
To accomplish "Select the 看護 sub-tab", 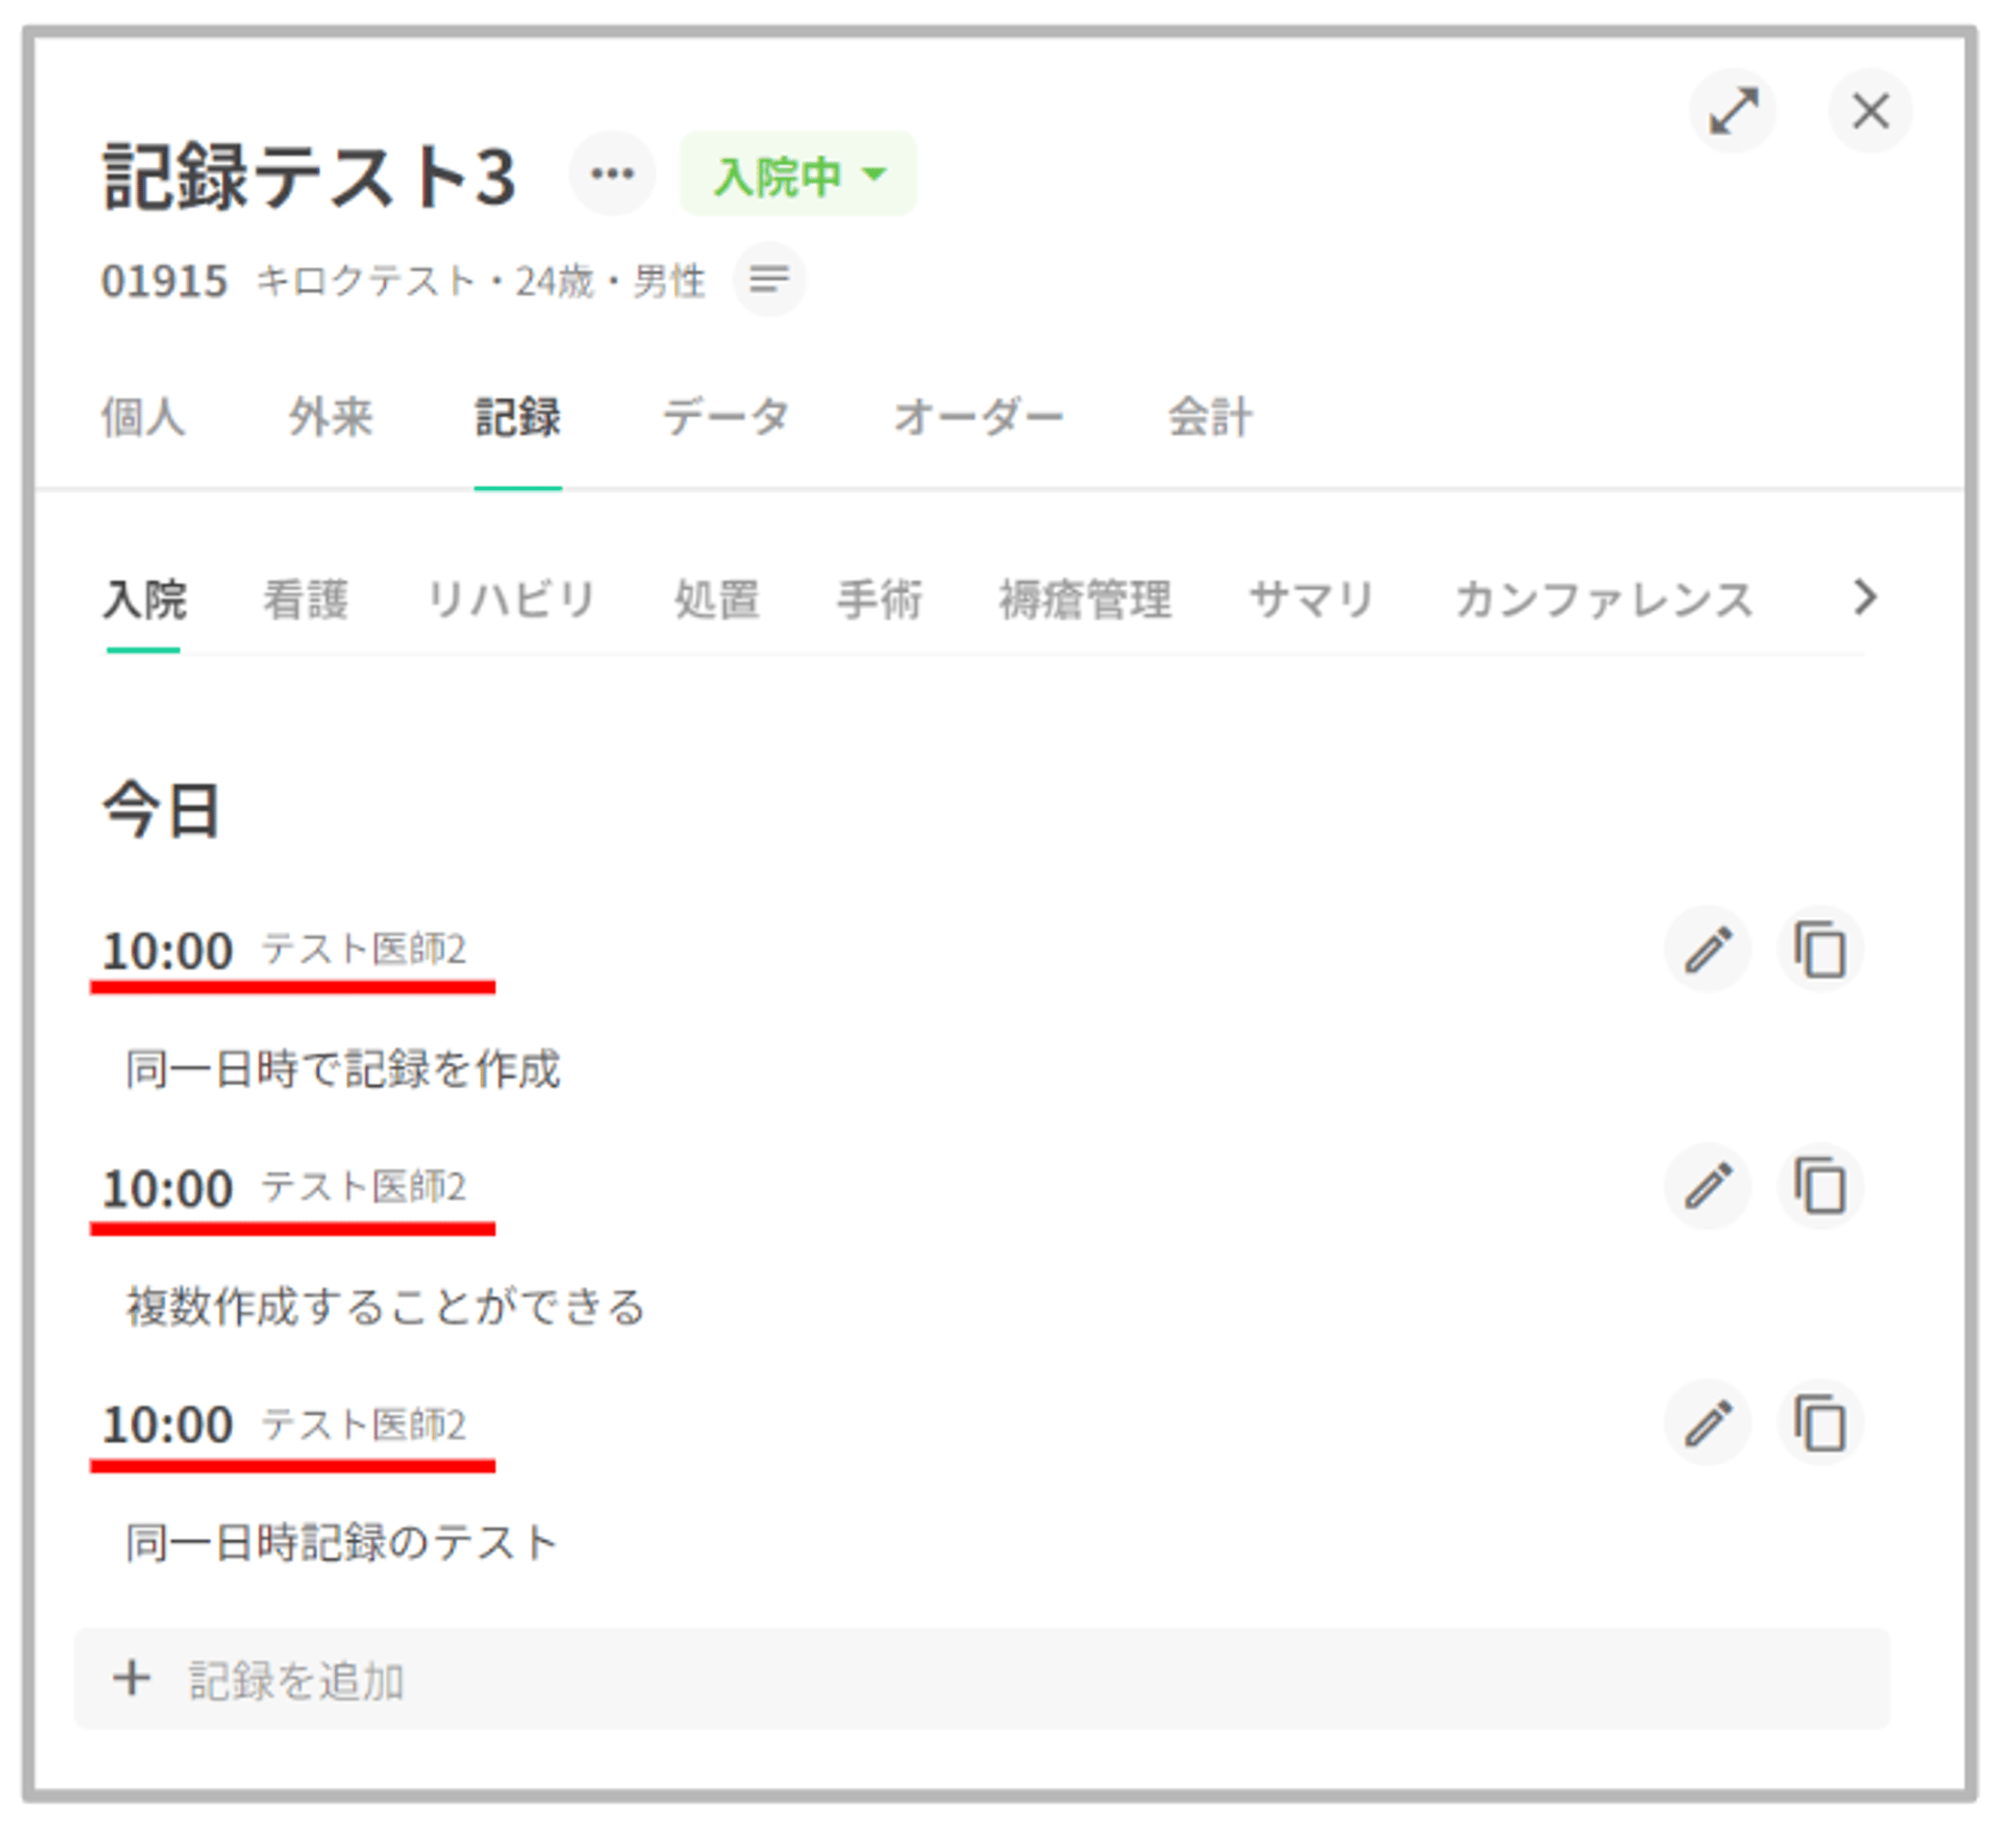I will [x=305, y=600].
